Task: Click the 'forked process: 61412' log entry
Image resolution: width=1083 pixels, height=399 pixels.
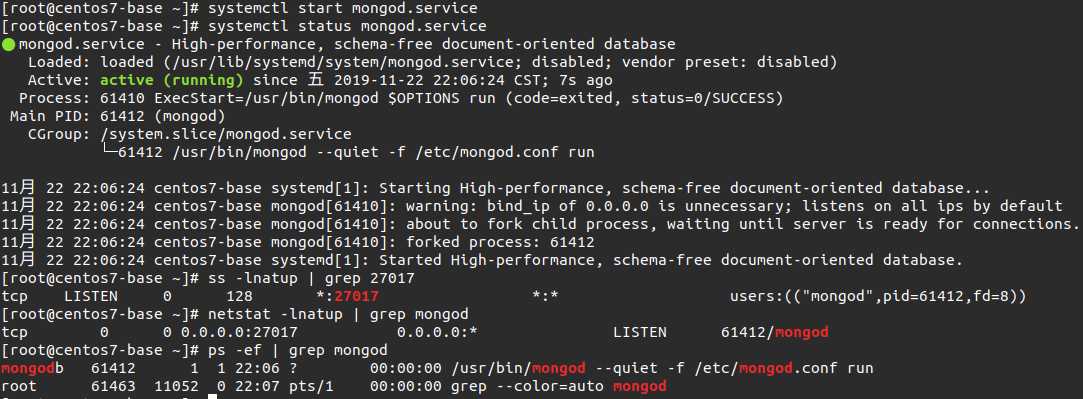Action: tap(500, 242)
